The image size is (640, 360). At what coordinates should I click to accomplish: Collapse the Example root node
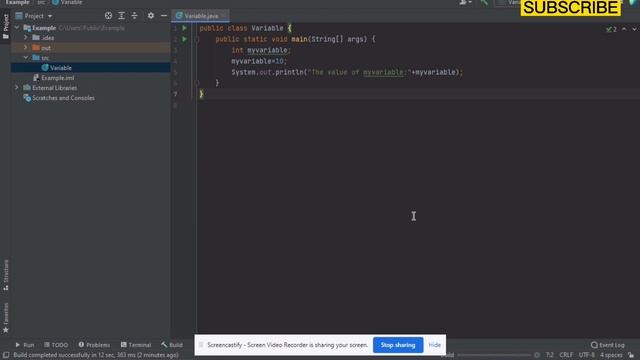[x=17, y=28]
